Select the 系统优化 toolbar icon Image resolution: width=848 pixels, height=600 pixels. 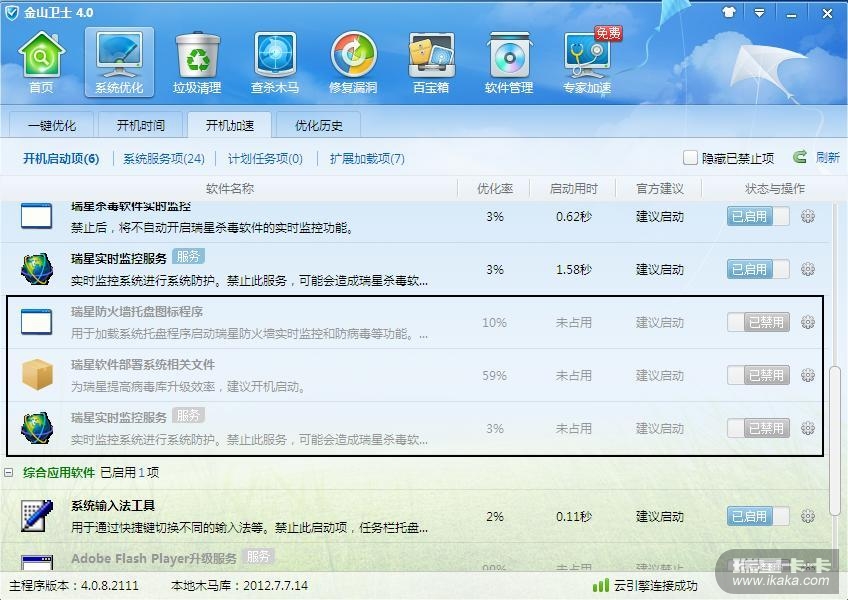coord(119,62)
